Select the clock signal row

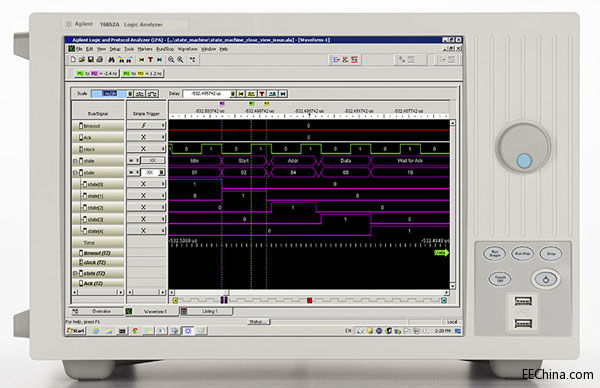(98, 149)
